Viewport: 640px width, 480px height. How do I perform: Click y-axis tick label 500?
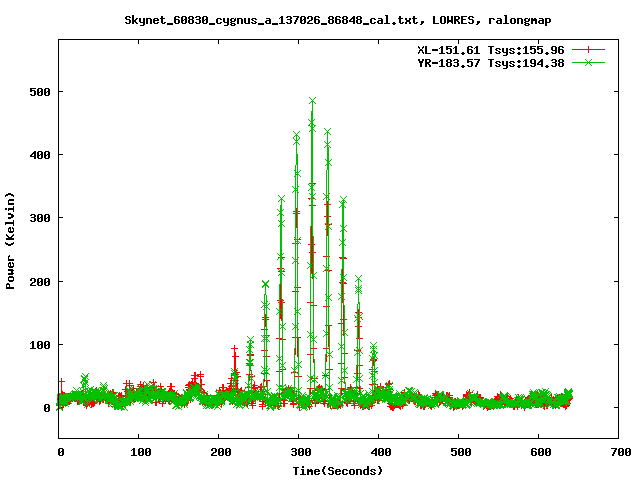[x=40, y=92]
